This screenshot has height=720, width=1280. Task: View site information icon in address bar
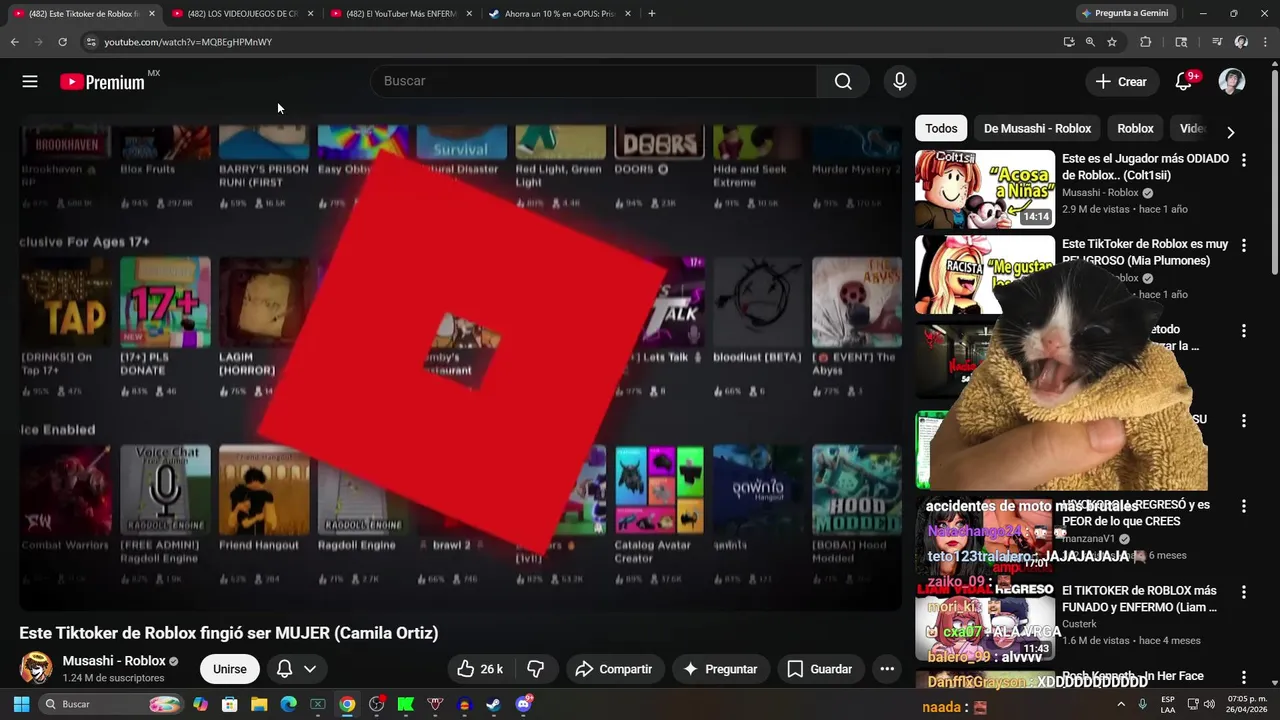[x=90, y=42]
